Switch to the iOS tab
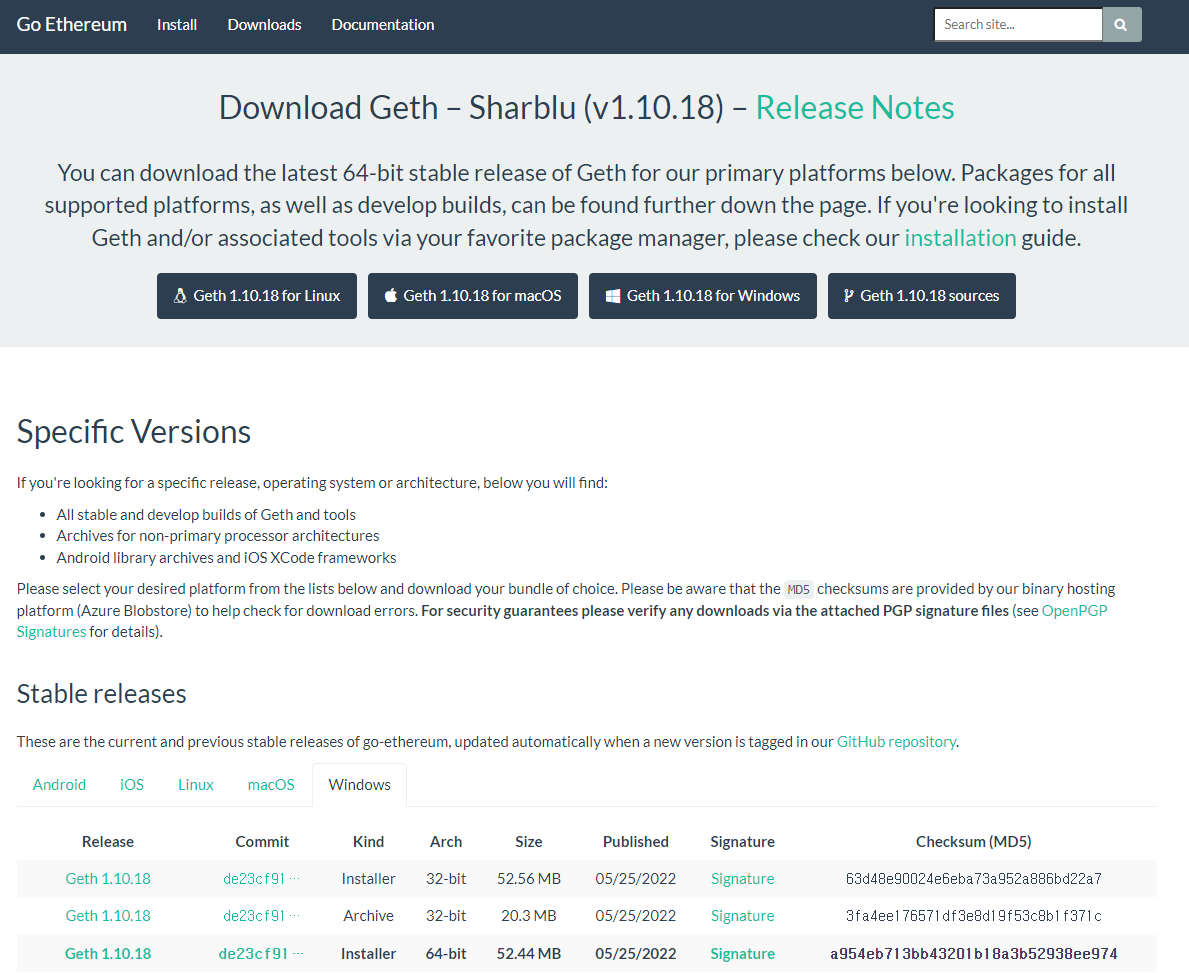Screen dimensions: 1189x973 click(x=132, y=785)
